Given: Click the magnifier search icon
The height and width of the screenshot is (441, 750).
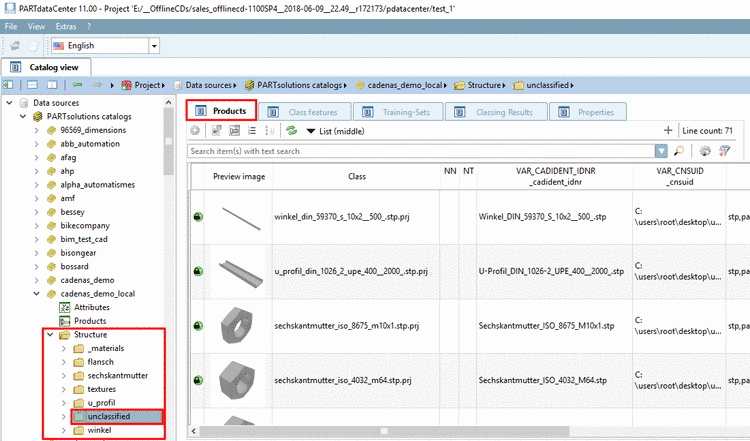Looking at the screenshot, I should click(679, 151).
